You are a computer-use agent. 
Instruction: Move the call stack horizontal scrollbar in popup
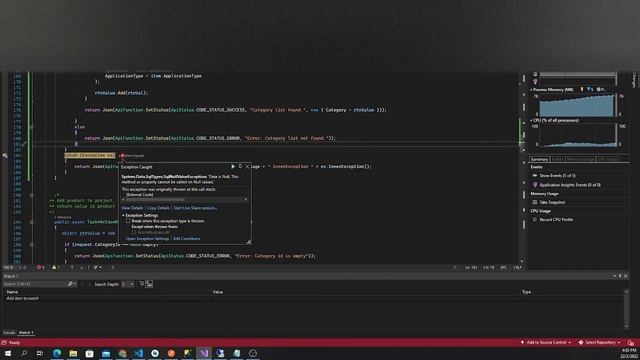click(155, 200)
